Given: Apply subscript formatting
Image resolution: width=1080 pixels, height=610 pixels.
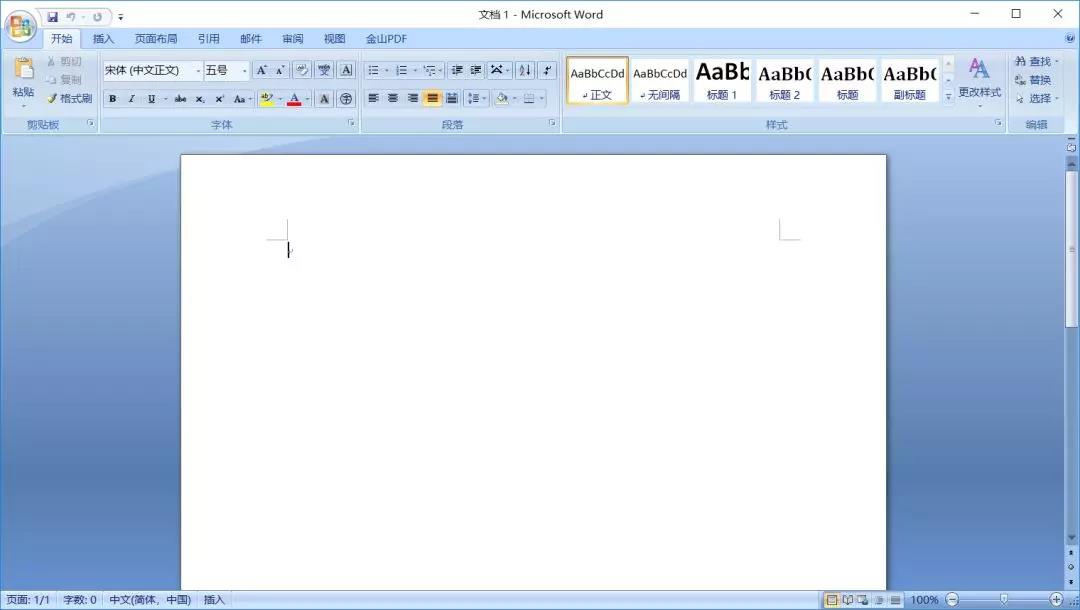Looking at the screenshot, I should 198,98.
